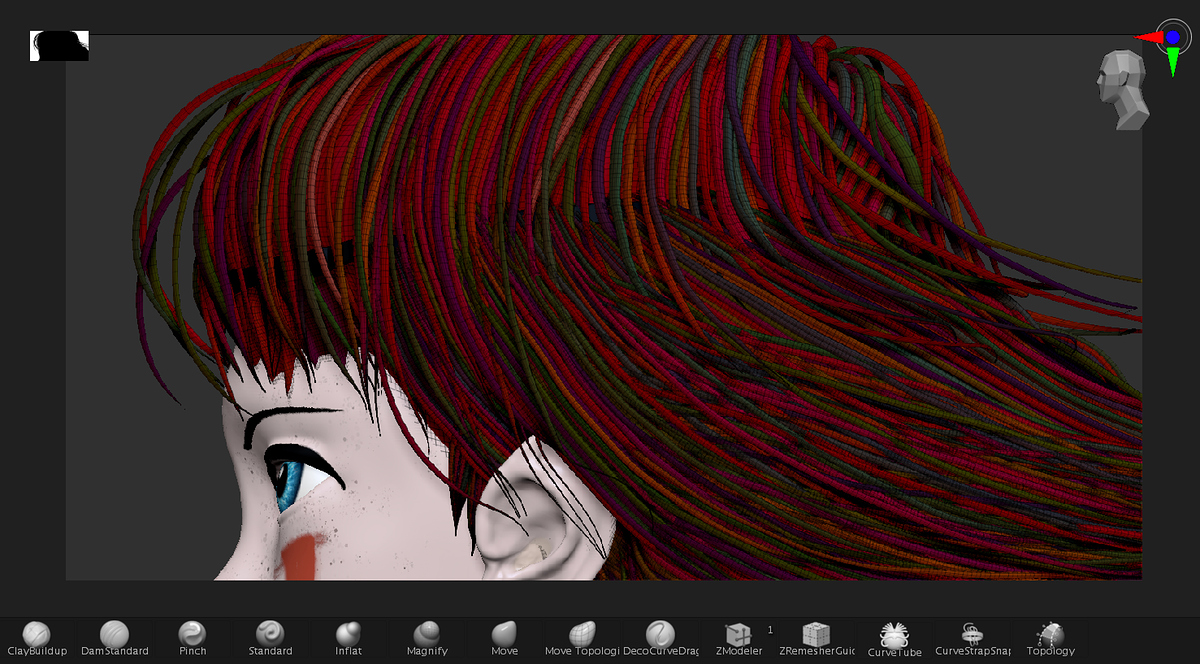
Task: Select the DamStandard brush
Action: [115, 637]
